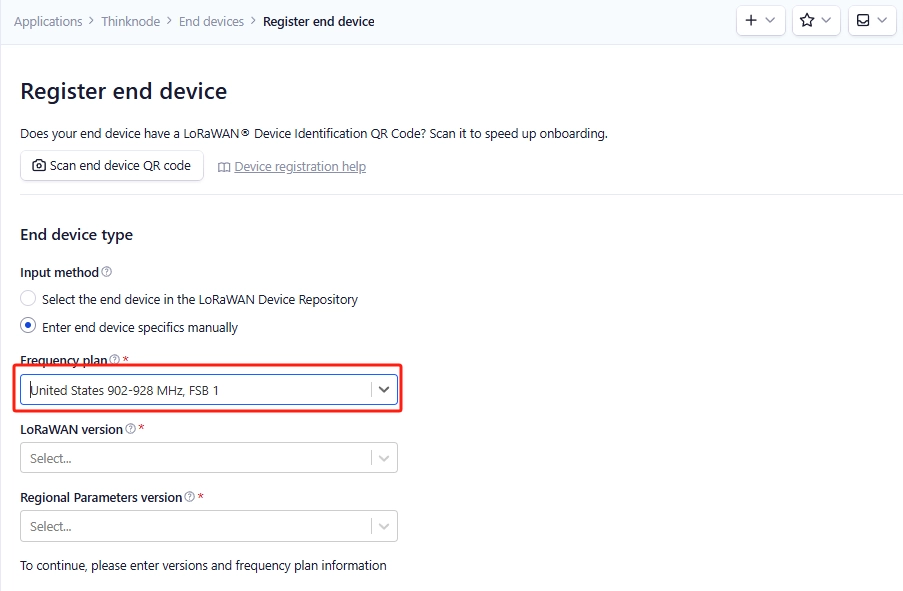
Task: Expand the Frequency plan dropdown arrow
Action: click(x=384, y=390)
